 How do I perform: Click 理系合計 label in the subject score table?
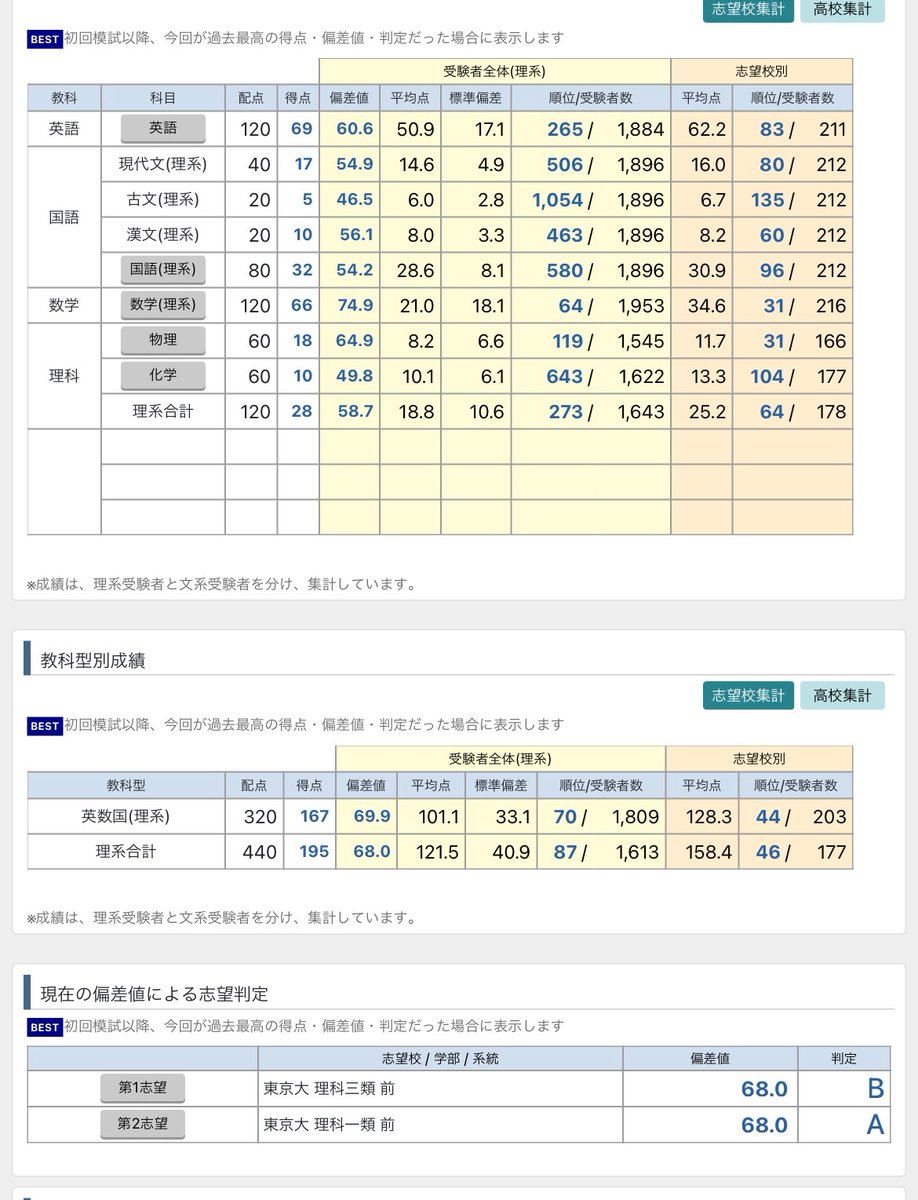click(x=163, y=411)
